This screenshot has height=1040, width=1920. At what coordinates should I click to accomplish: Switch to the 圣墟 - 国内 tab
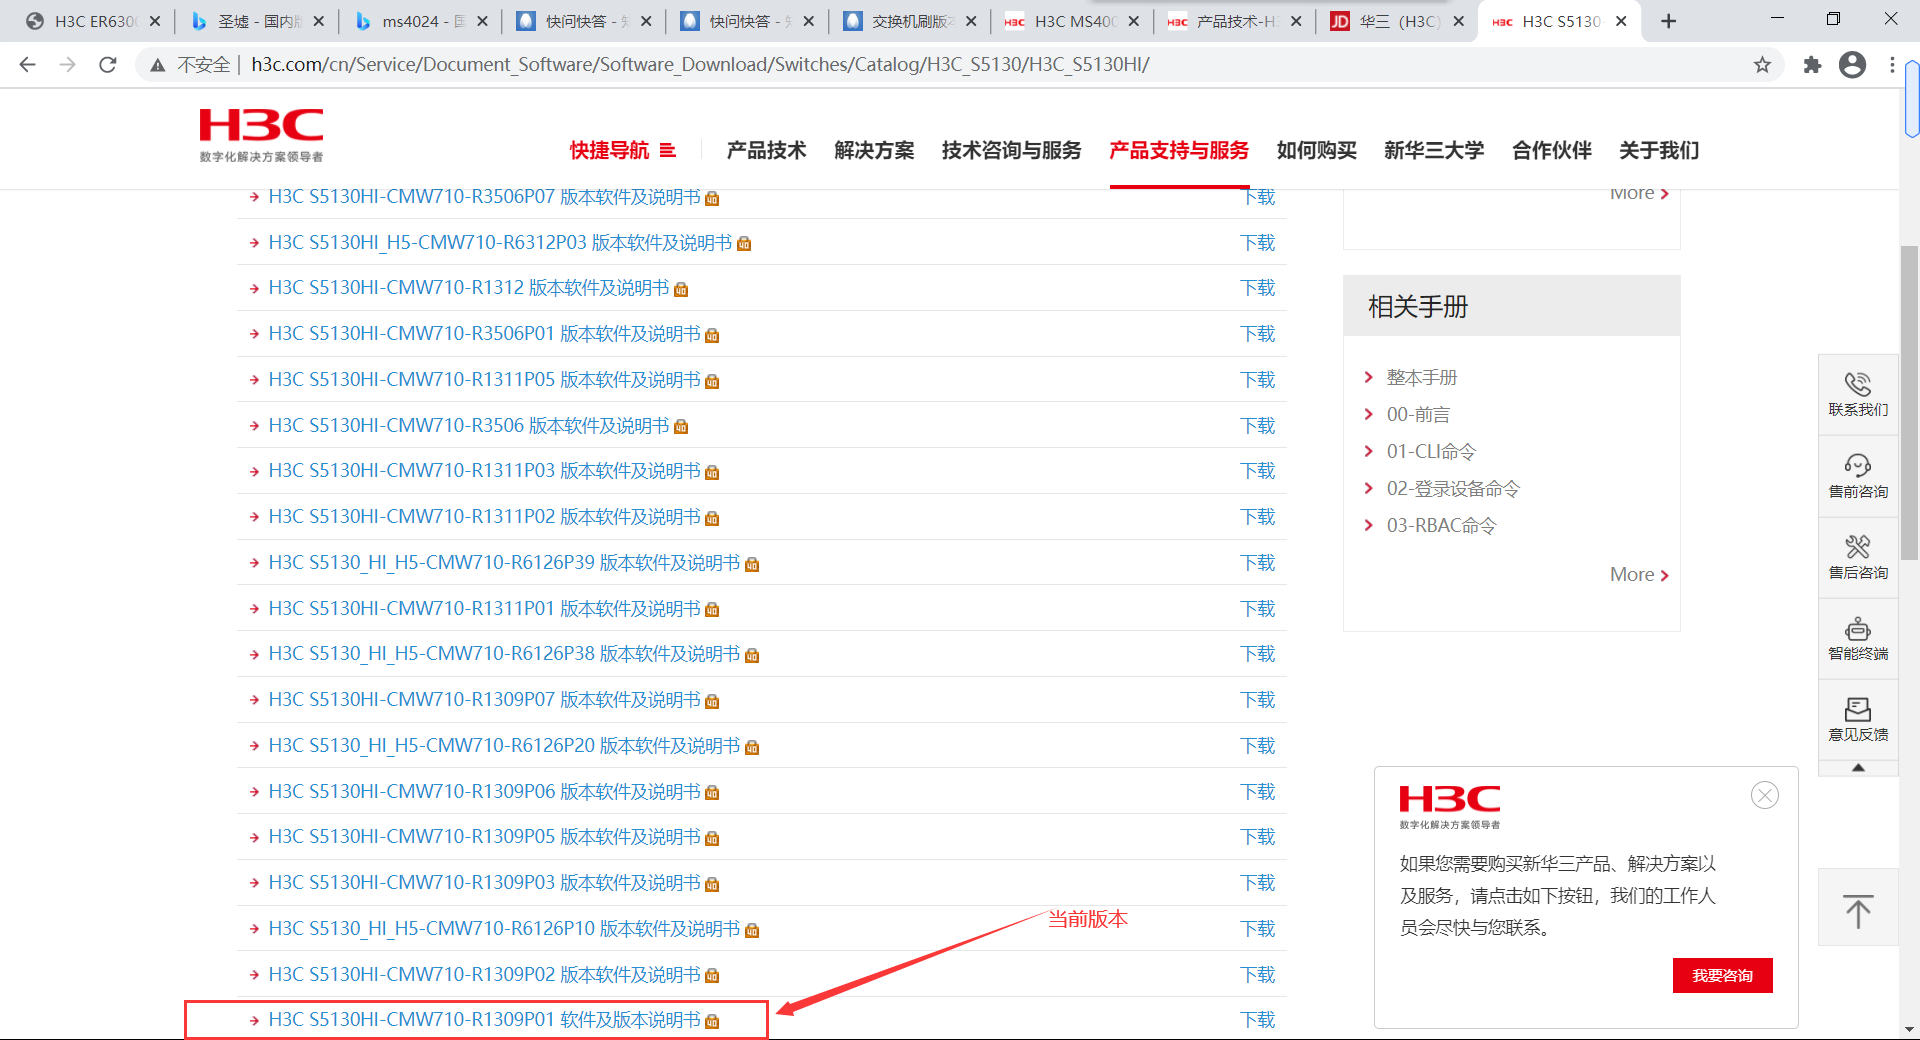pyautogui.click(x=256, y=21)
